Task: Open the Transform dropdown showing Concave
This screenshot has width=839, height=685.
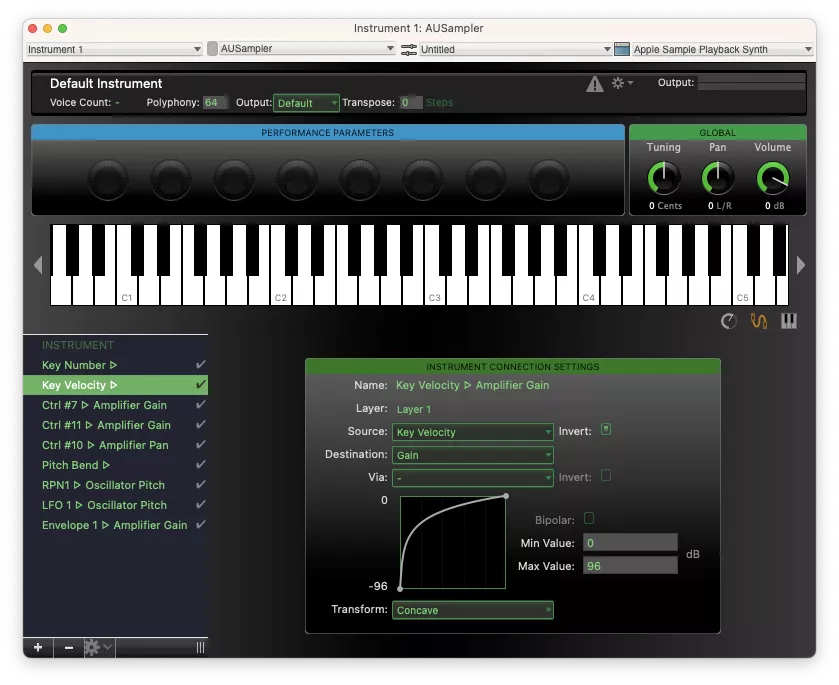Action: coord(472,610)
